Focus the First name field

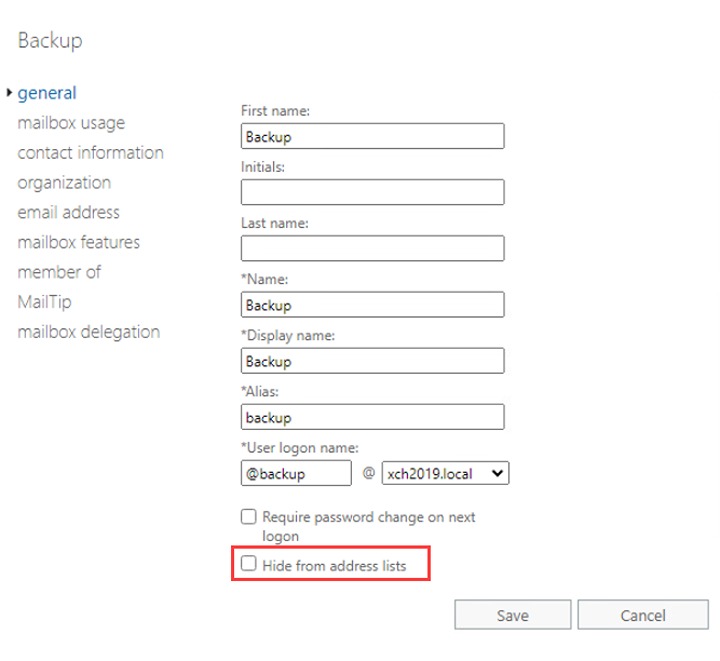pos(372,137)
